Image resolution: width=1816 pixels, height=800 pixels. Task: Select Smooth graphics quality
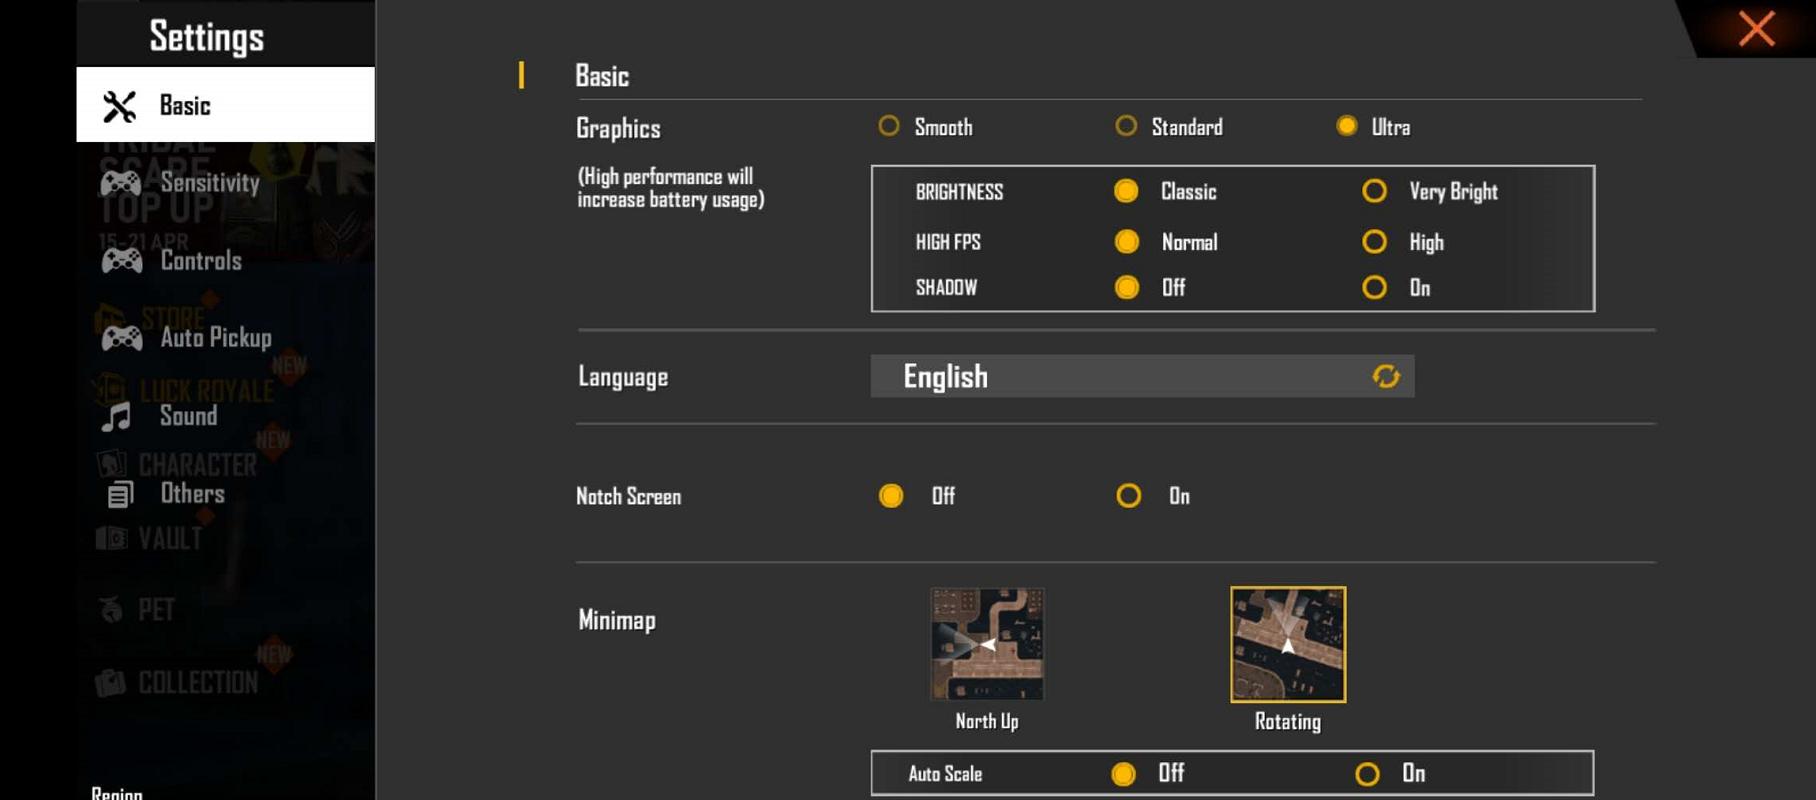tap(888, 126)
